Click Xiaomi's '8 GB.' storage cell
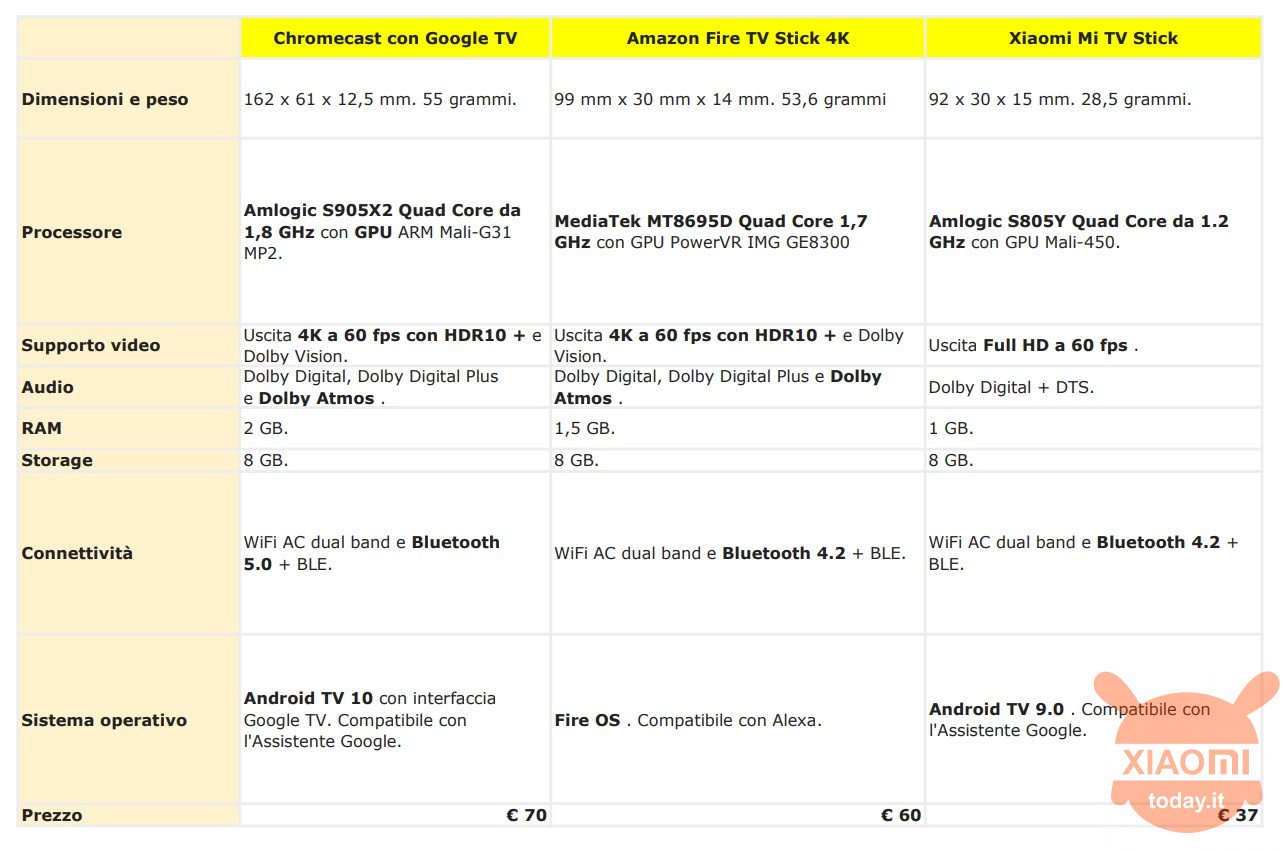Image resolution: width=1283 pixels, height=851 pixels. pyautogui.click(x=1093, y=460)
